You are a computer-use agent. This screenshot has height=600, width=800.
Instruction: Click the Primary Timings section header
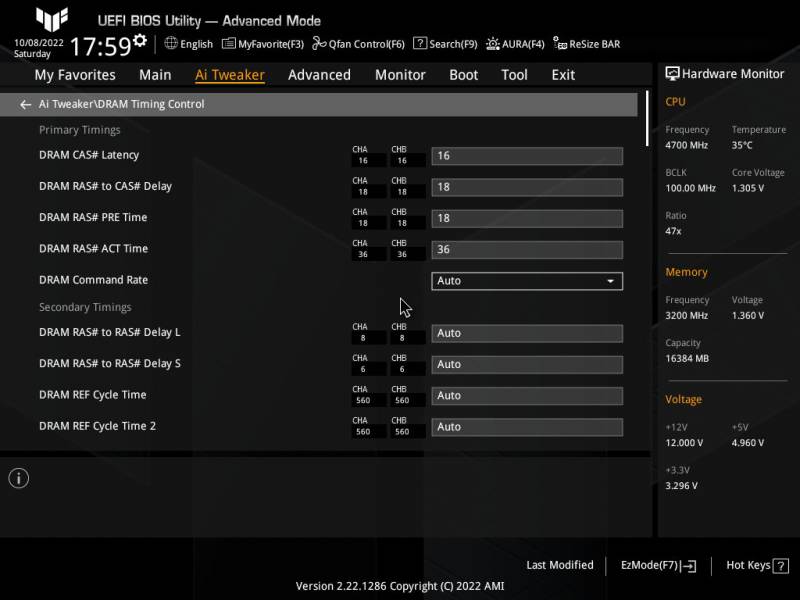tap(80, 130)
